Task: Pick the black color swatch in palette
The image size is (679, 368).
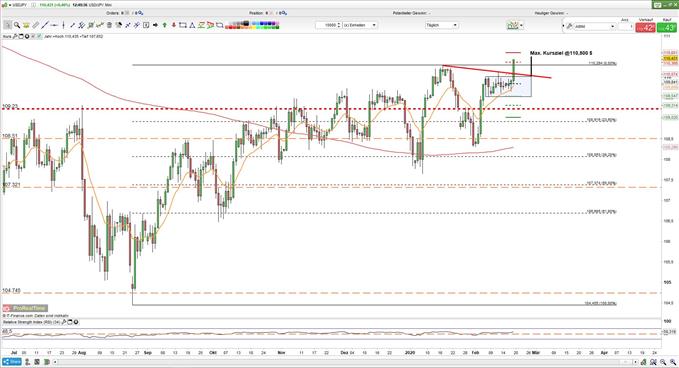Action: (246, 23)
